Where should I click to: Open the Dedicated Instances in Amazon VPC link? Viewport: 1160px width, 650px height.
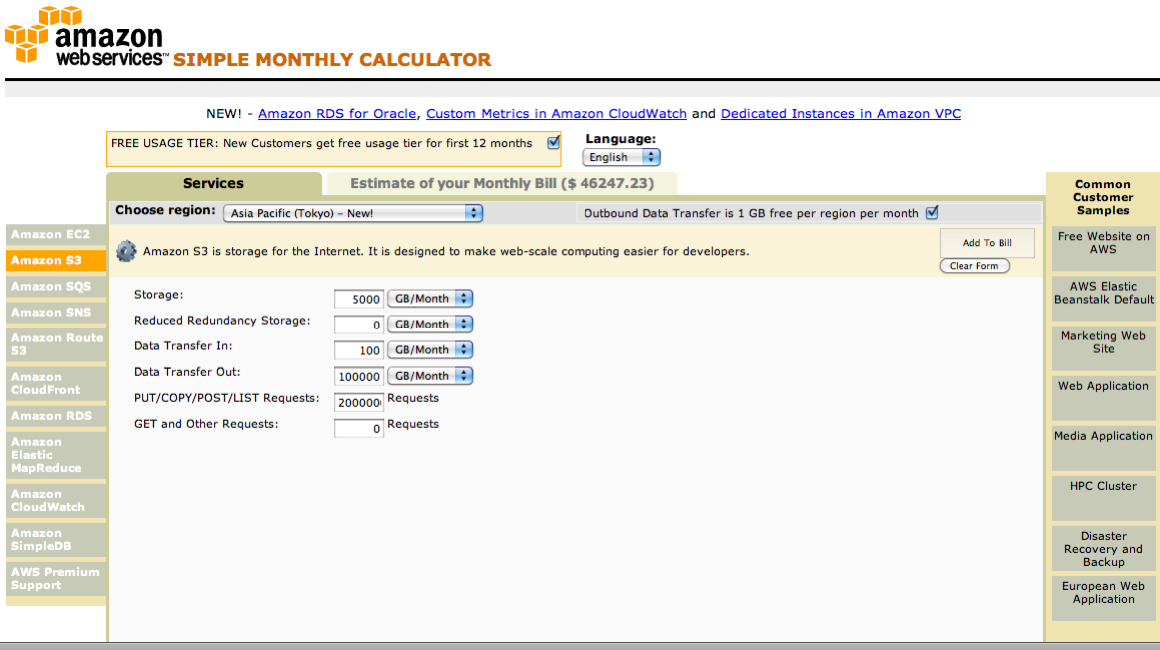(x=840, y=114)
